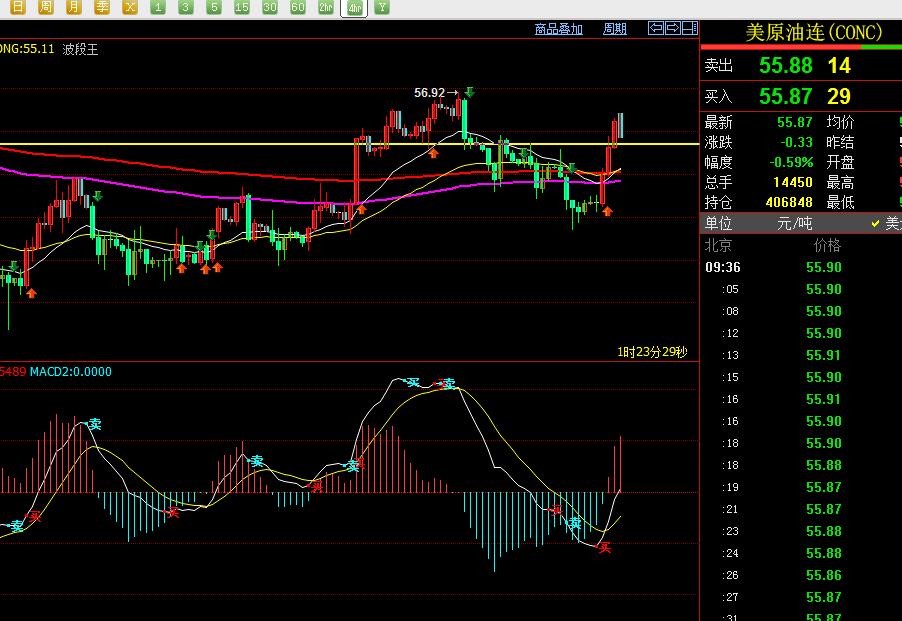Switch chart to daily (日) period
Viewport: 902px width, 621px height.
click(x=18, y=7)
